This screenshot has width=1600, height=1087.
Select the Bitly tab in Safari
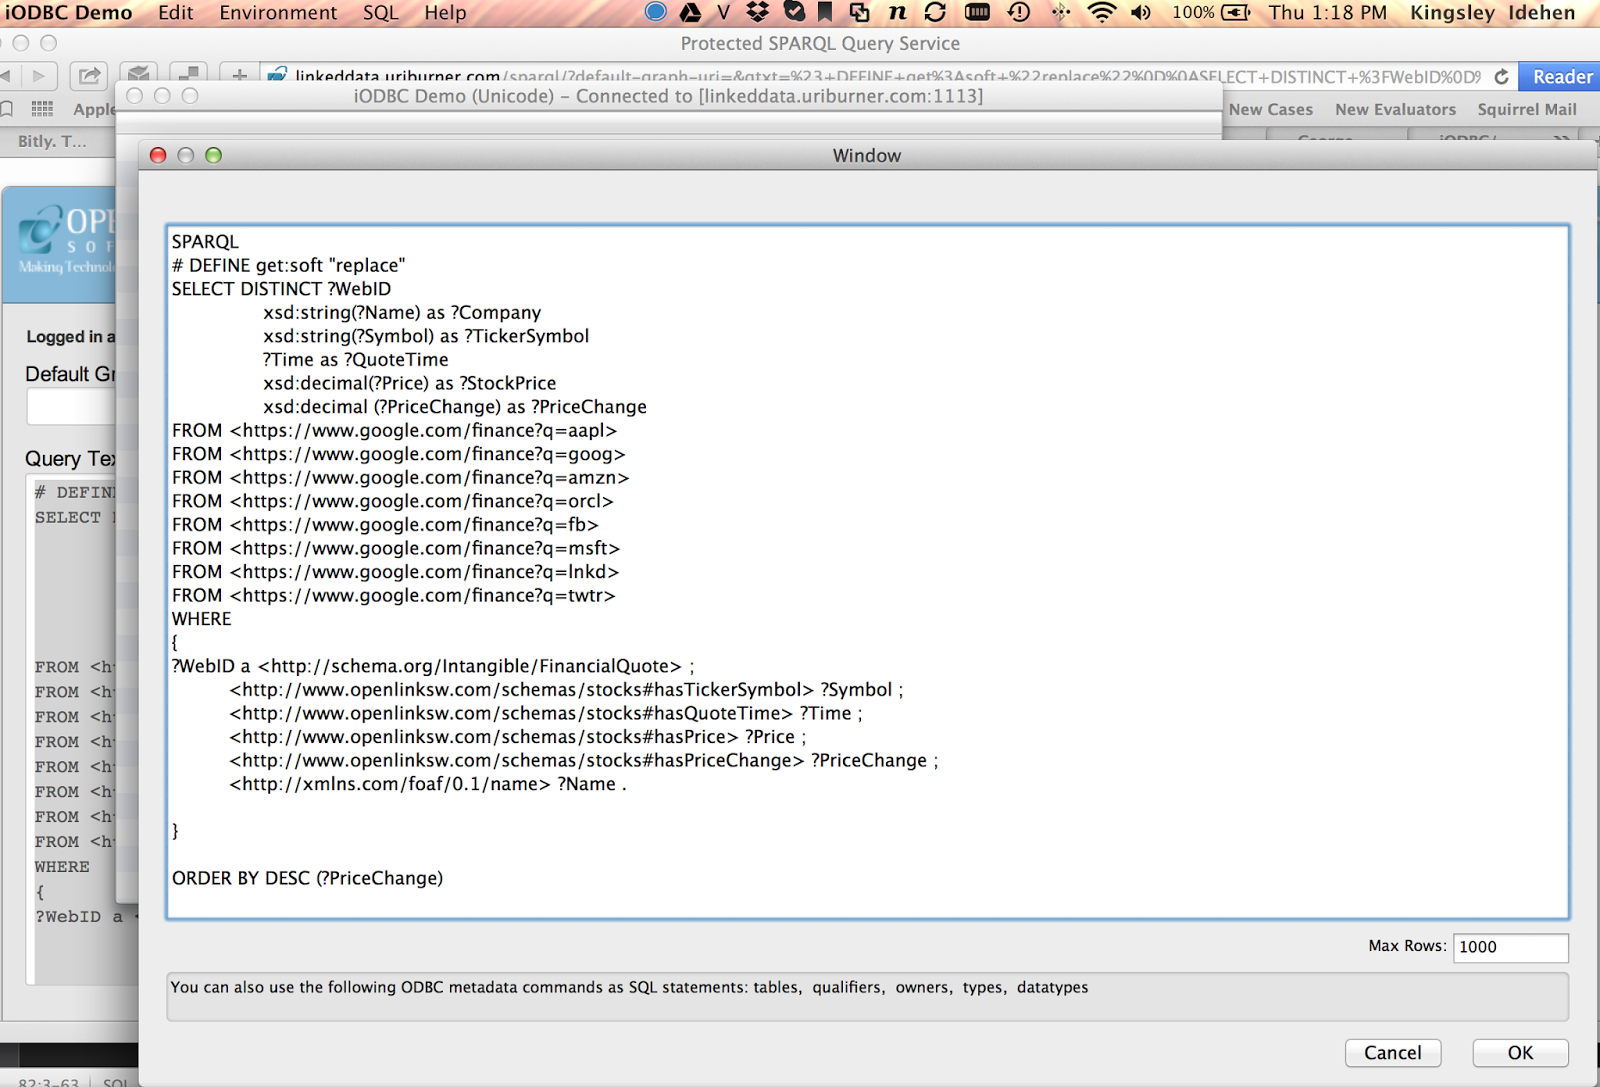[52, 141]
